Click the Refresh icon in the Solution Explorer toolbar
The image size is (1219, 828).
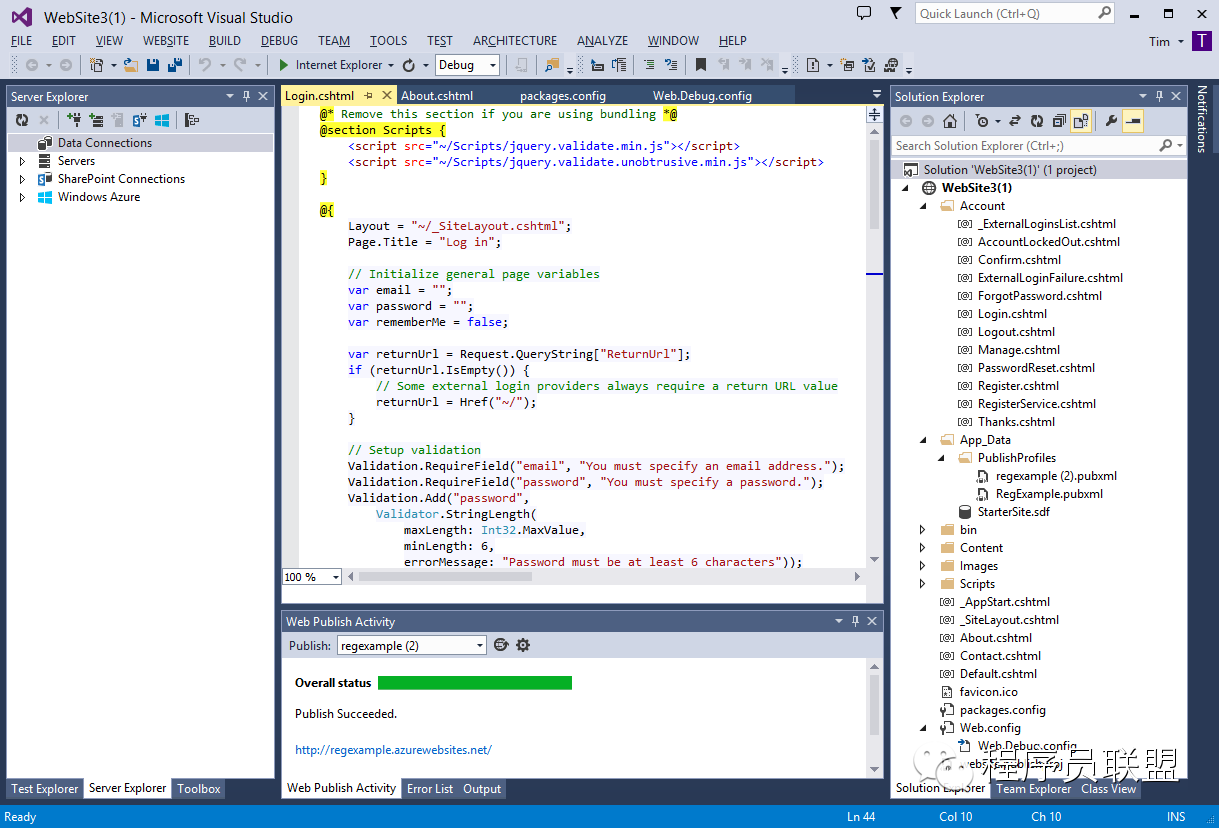coord(1036,121)
